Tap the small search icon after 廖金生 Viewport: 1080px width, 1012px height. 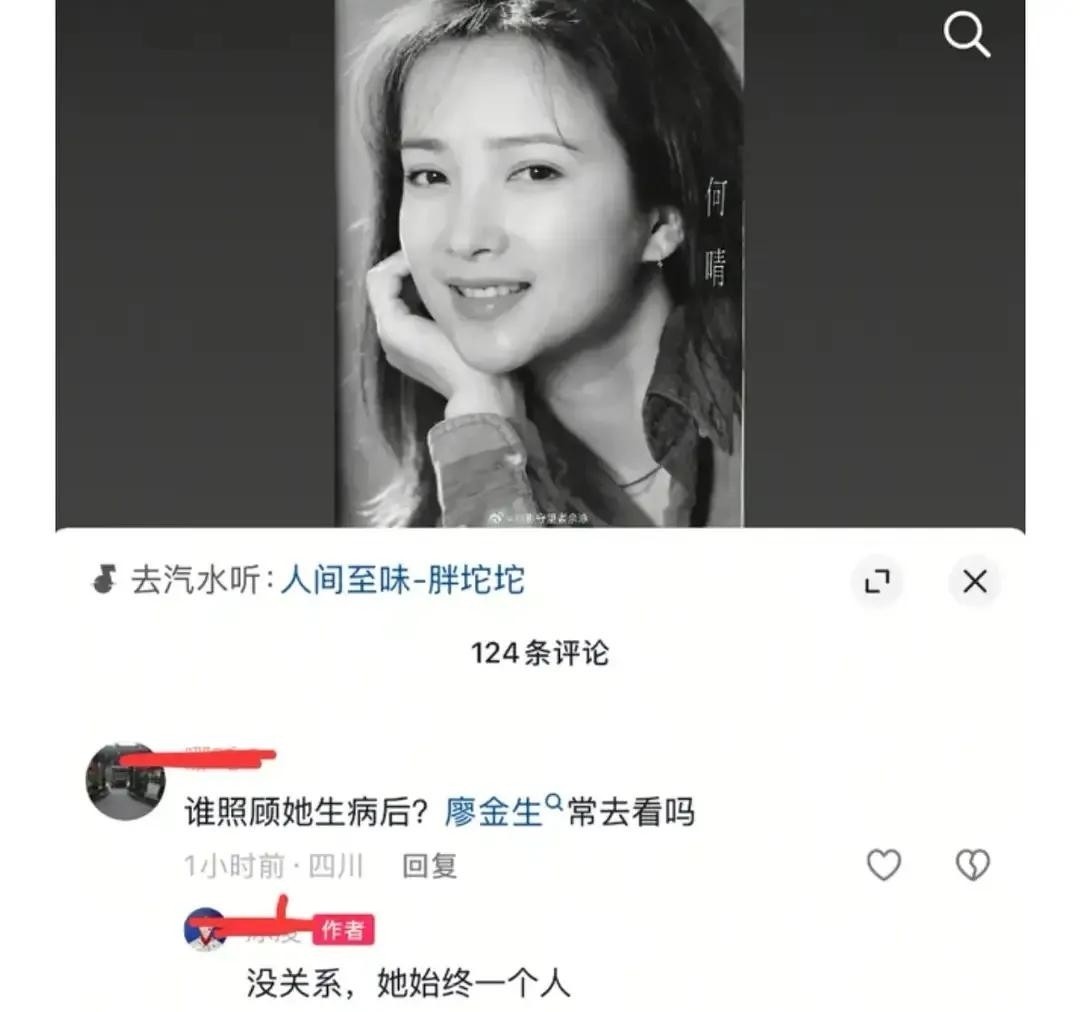[553, 802]
